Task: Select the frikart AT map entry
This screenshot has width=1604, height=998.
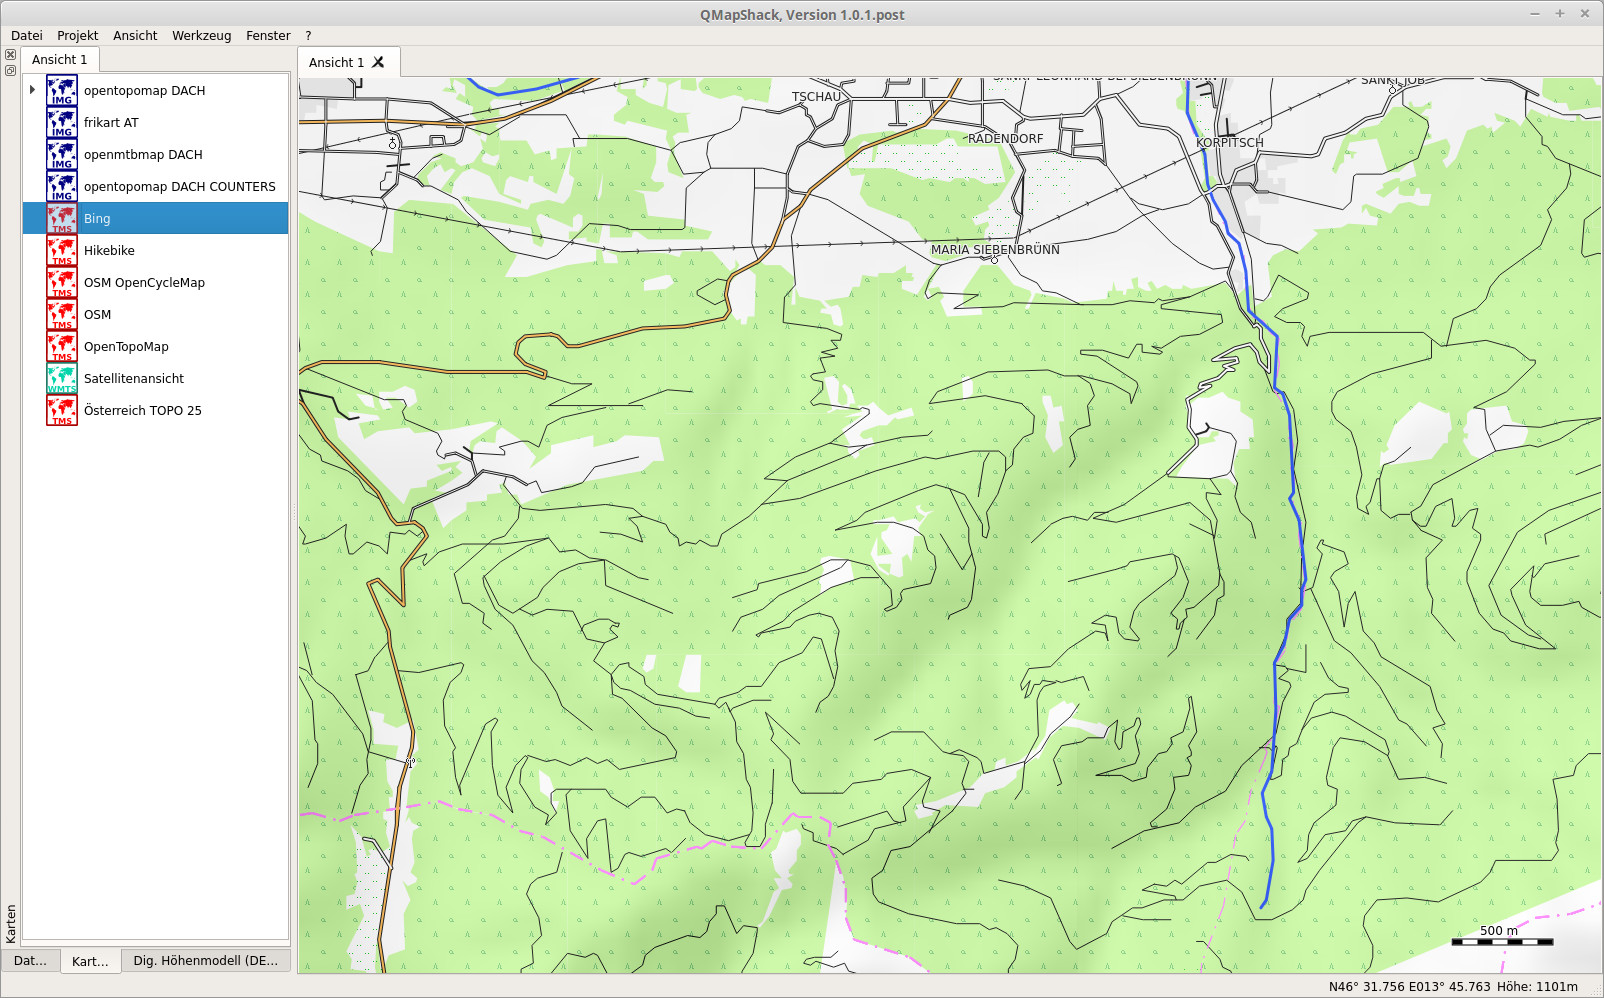Action: coord(156,122)
